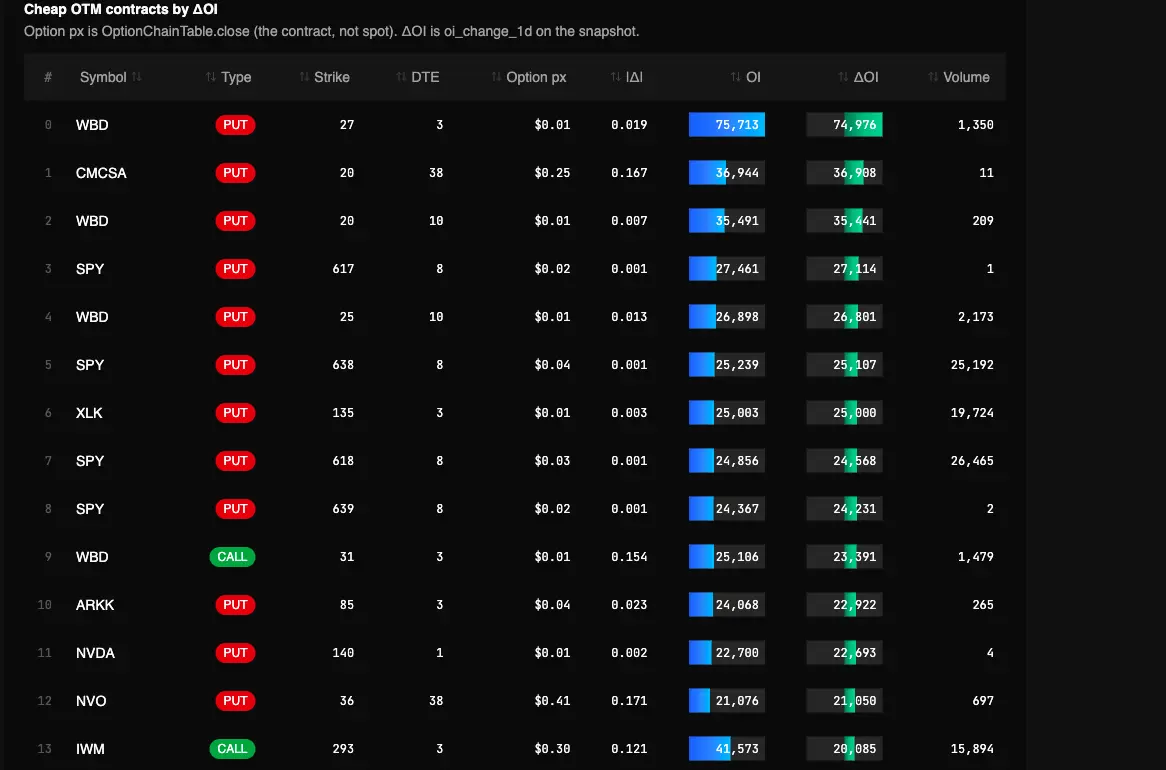
Task: Click the sort icon beside DTE header
Action: coord(401,77)
